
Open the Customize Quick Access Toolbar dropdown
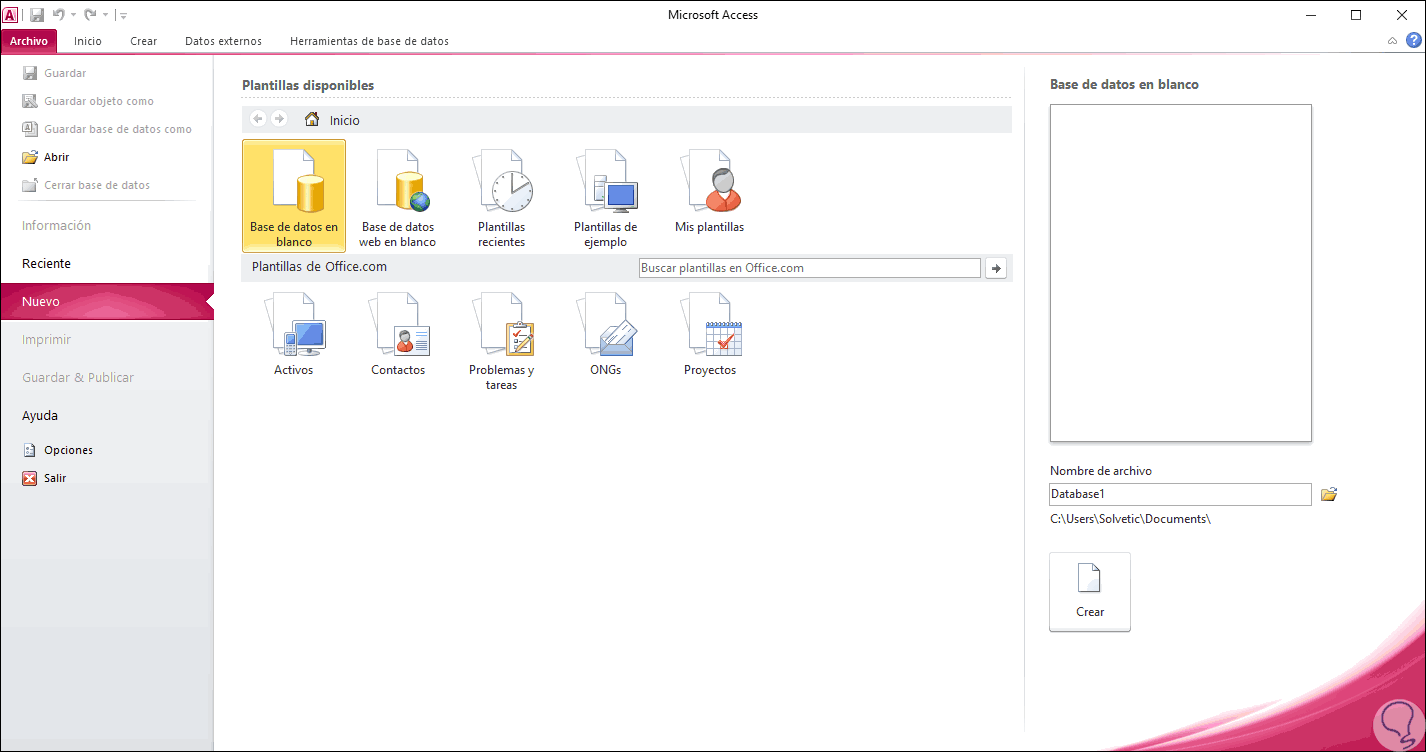pyautogui.click(x=123, y=15)
